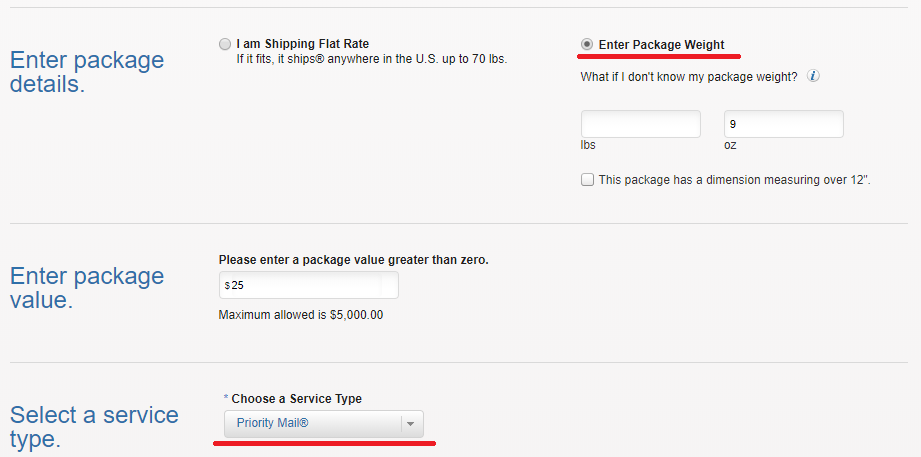Image resolution: width=921 pixels, height=457 pixels.
Task: Select the Enter Package Weight radio button
Action: (587, 44)
